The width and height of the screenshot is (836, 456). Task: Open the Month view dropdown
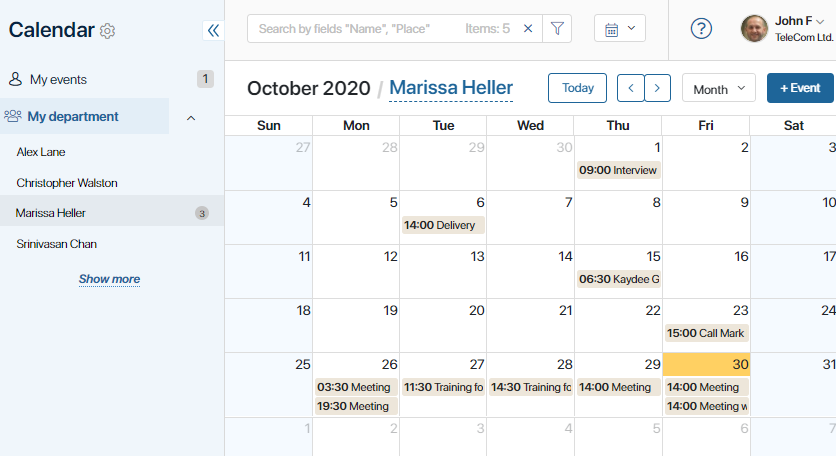point(719,89)
